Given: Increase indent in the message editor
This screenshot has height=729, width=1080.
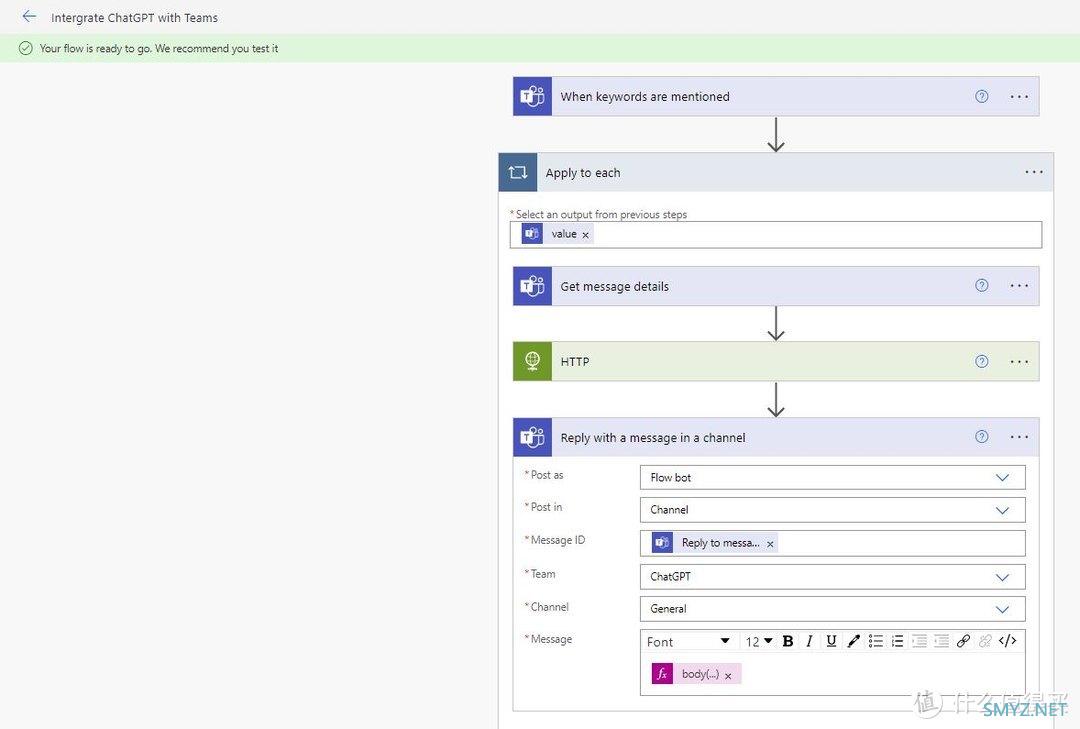Looking at the screenshot, I should tap(942, 641).
